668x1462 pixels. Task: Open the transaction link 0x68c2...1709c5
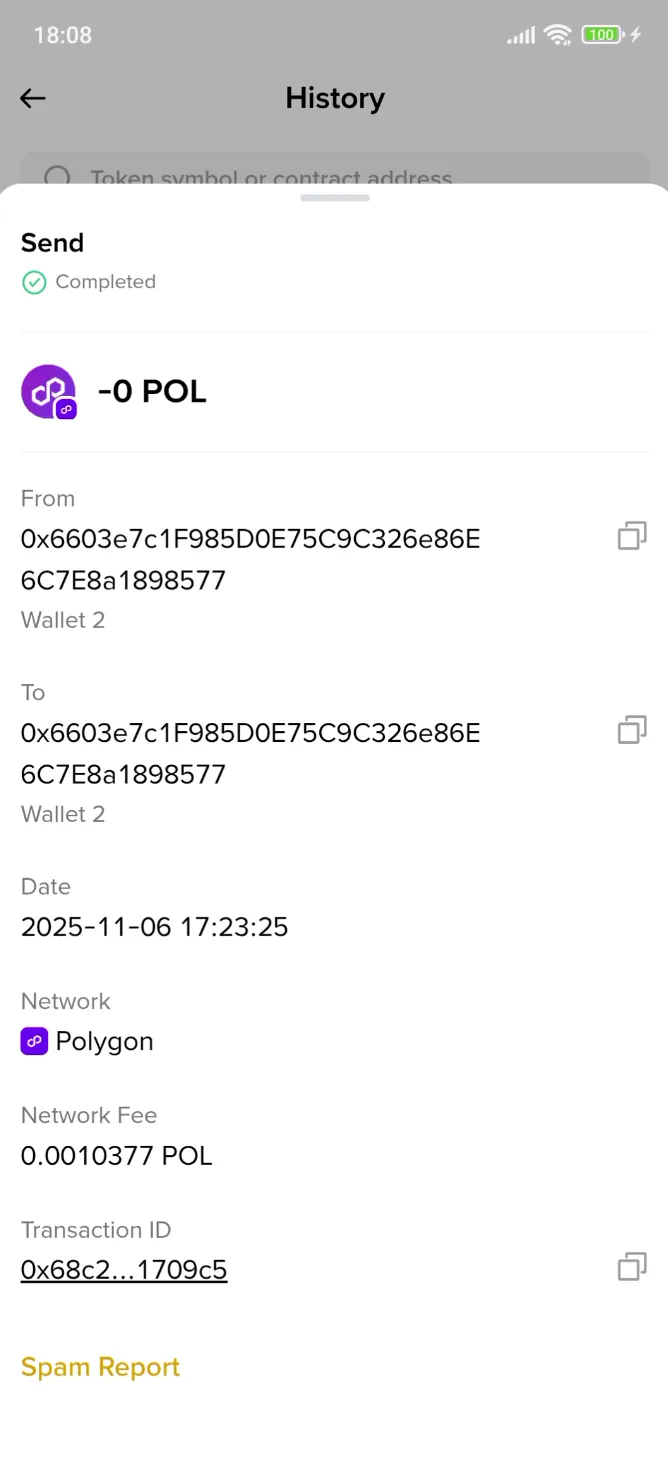click(x=124, y=1268)
